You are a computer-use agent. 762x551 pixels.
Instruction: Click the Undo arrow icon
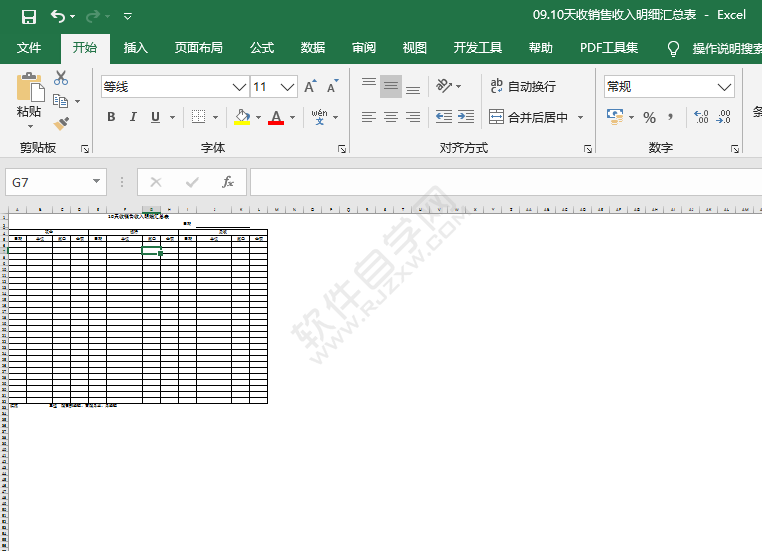tap(58, 16)
